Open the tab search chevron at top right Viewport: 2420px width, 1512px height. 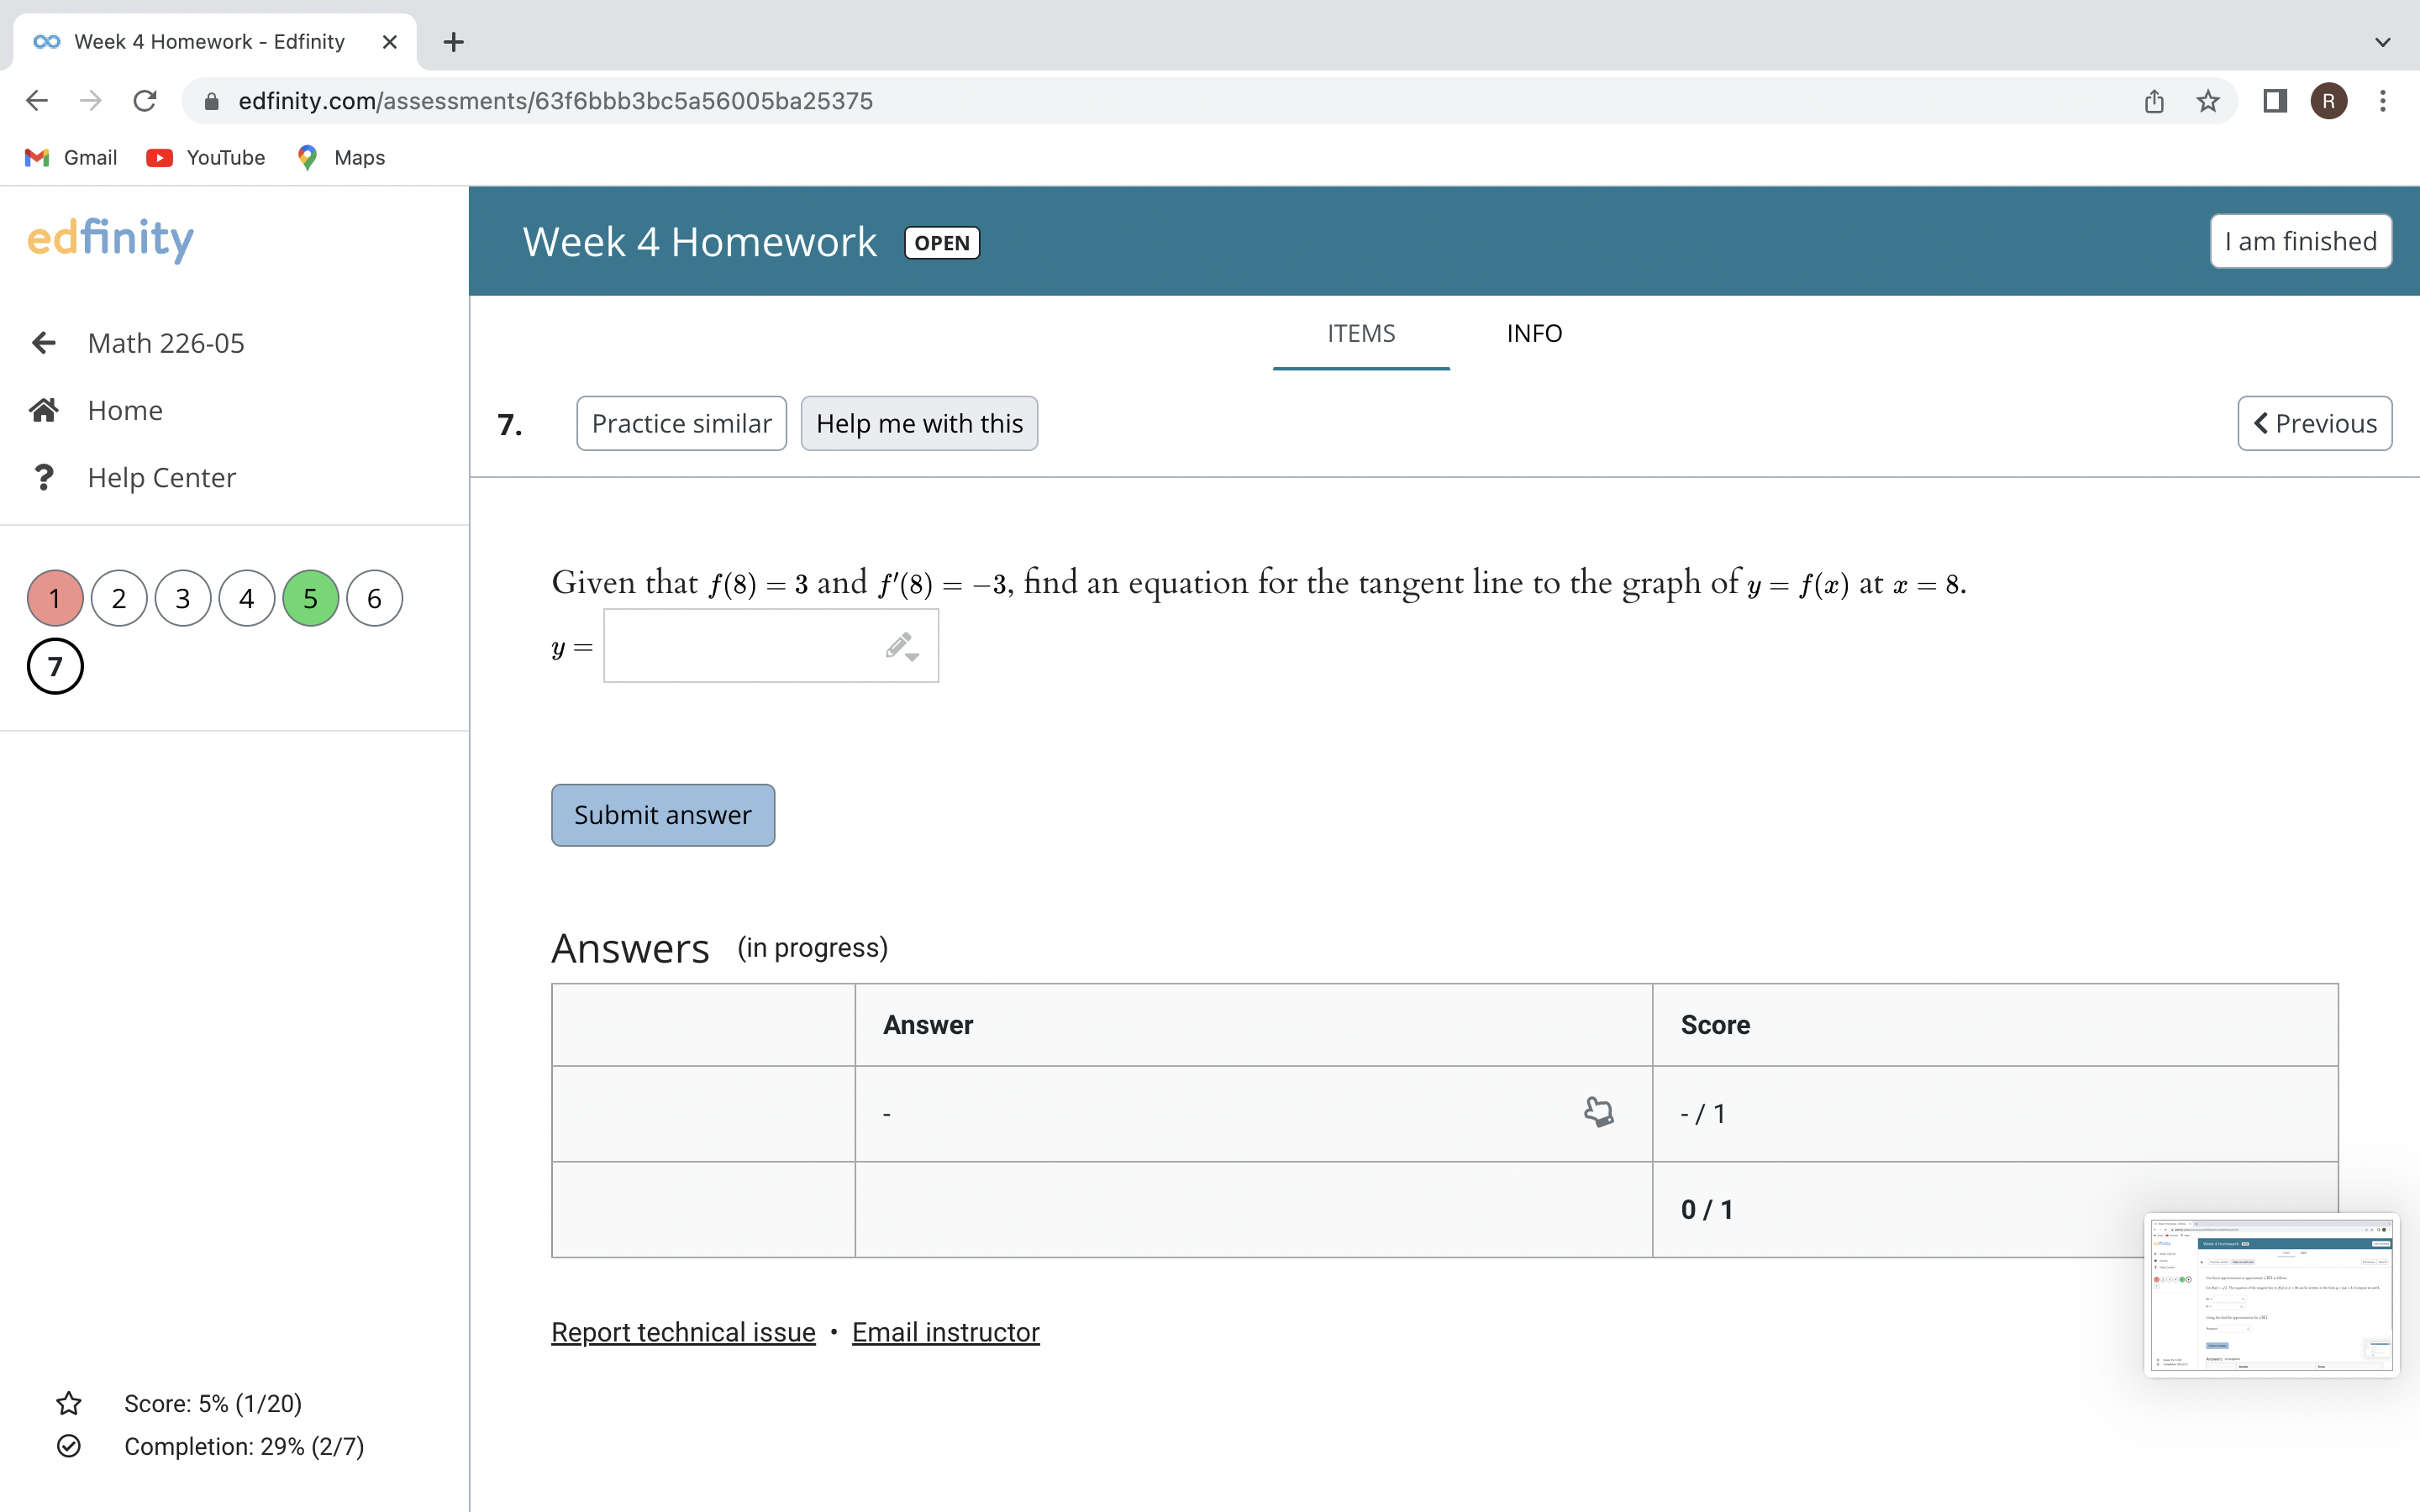click(2383, 42)
